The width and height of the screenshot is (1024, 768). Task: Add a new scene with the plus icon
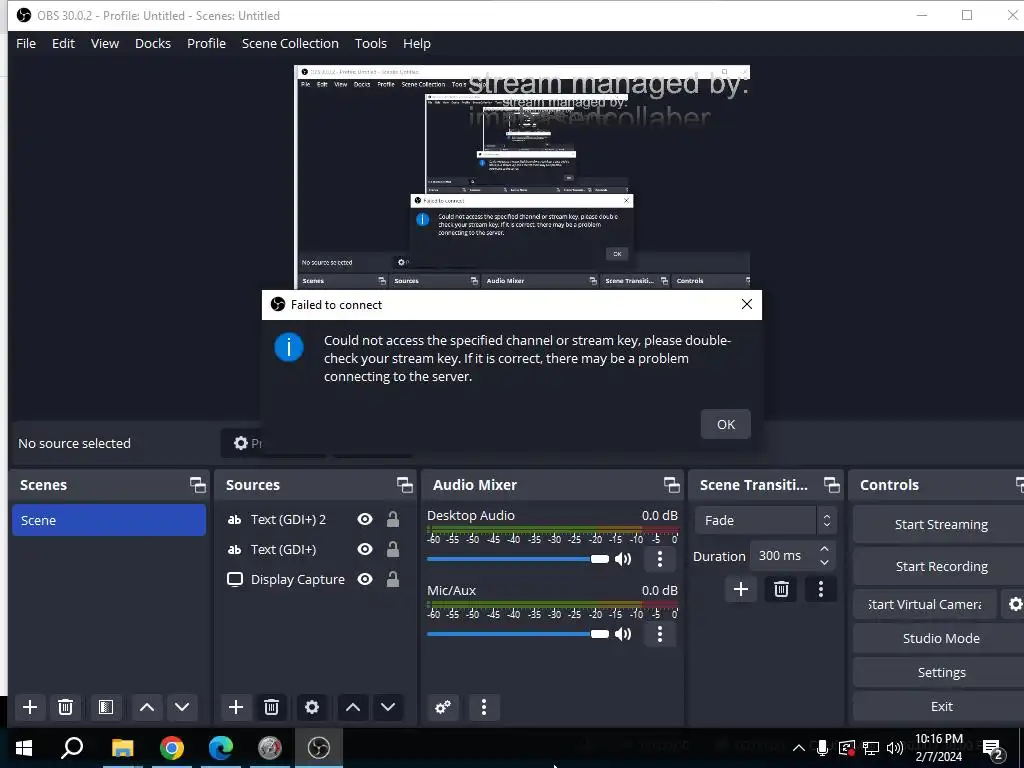(29, 707)
